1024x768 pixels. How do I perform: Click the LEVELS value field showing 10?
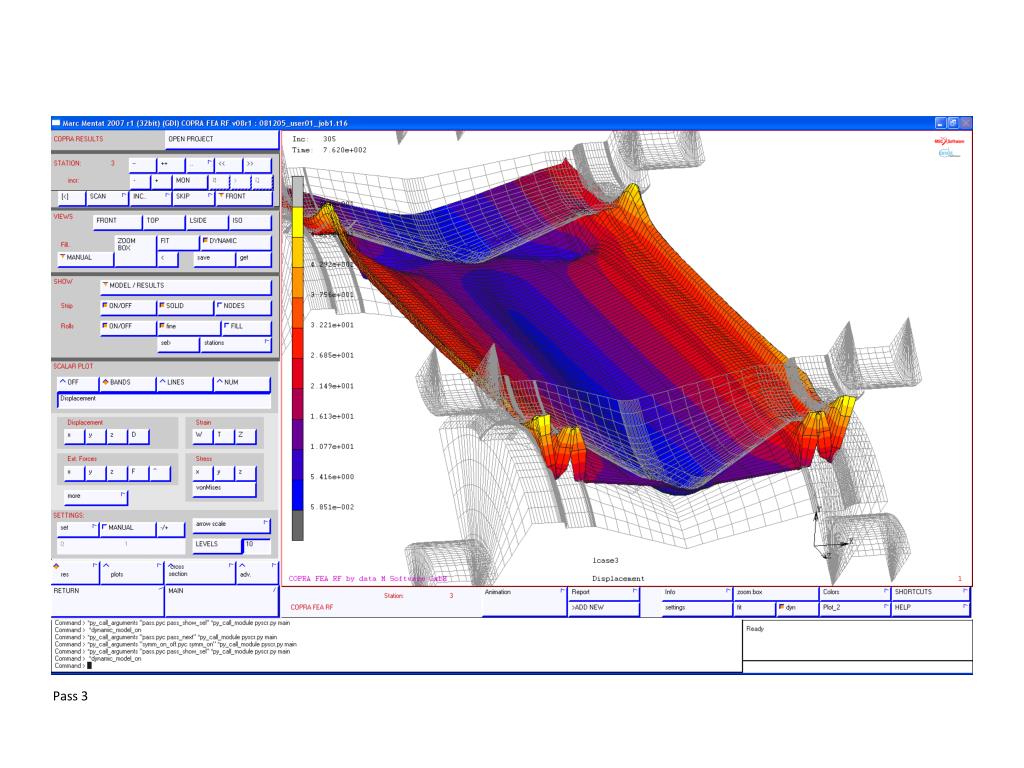click(257, 545)
